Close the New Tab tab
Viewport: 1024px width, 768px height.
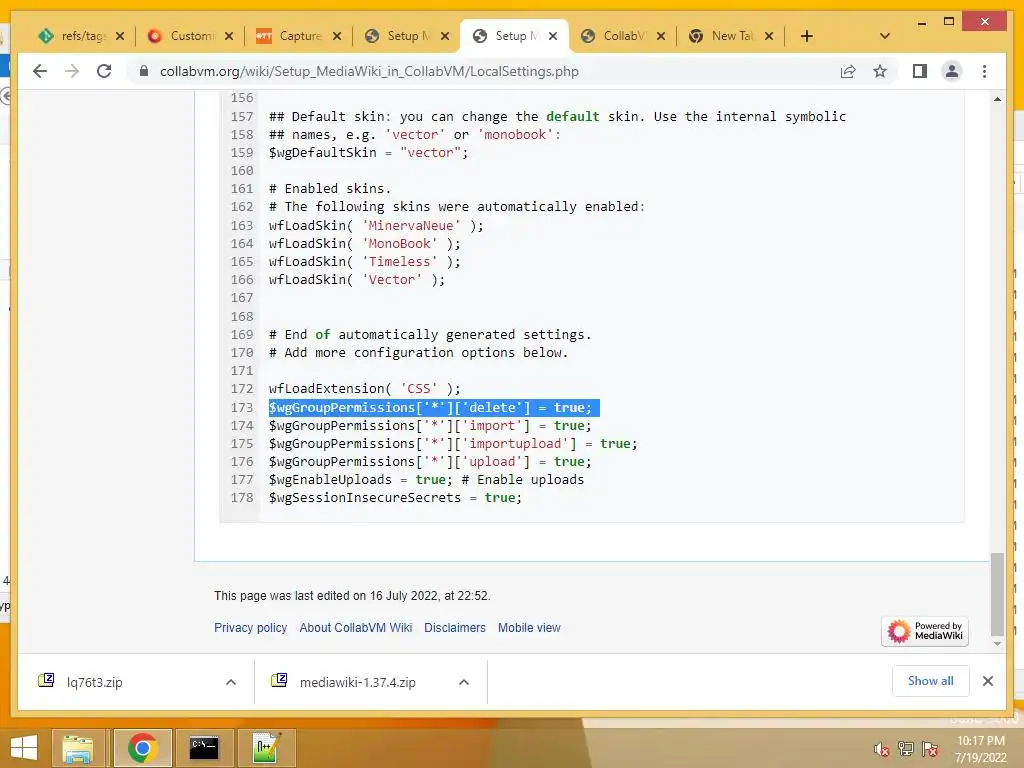769,36
